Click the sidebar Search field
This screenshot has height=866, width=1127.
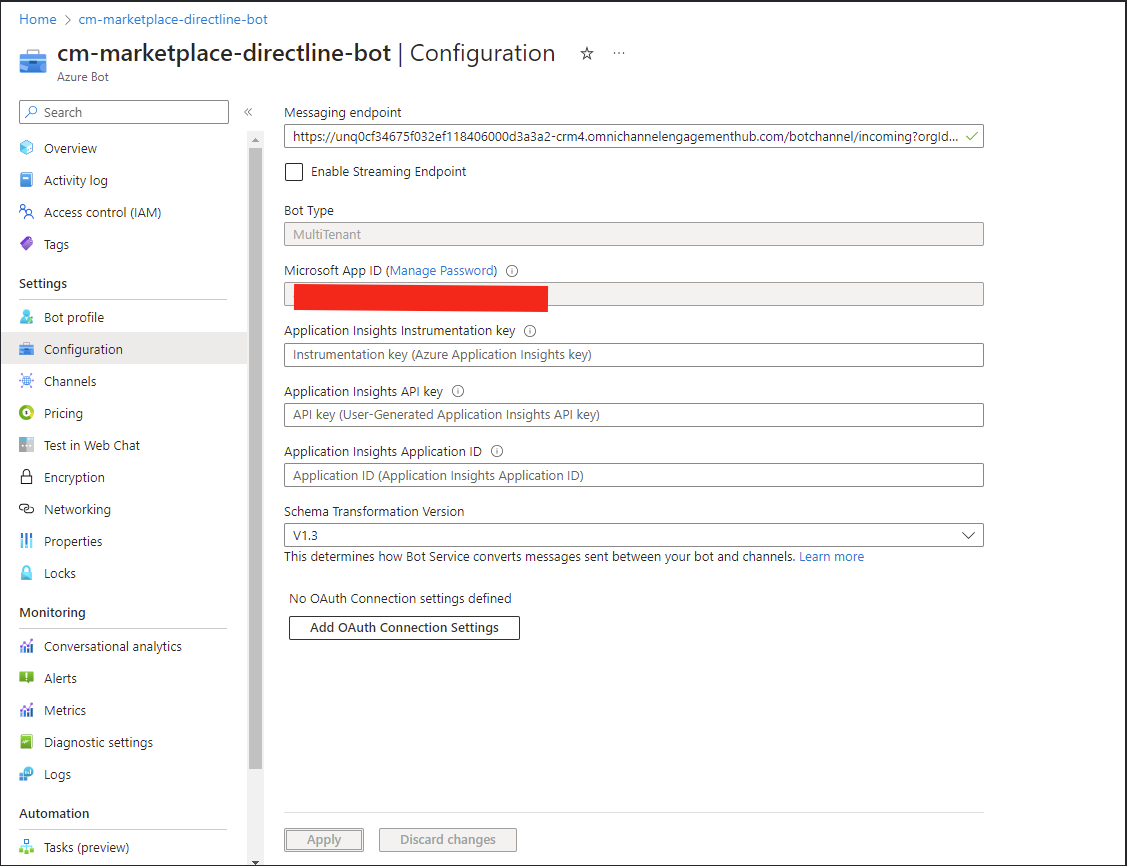point(124,112)
